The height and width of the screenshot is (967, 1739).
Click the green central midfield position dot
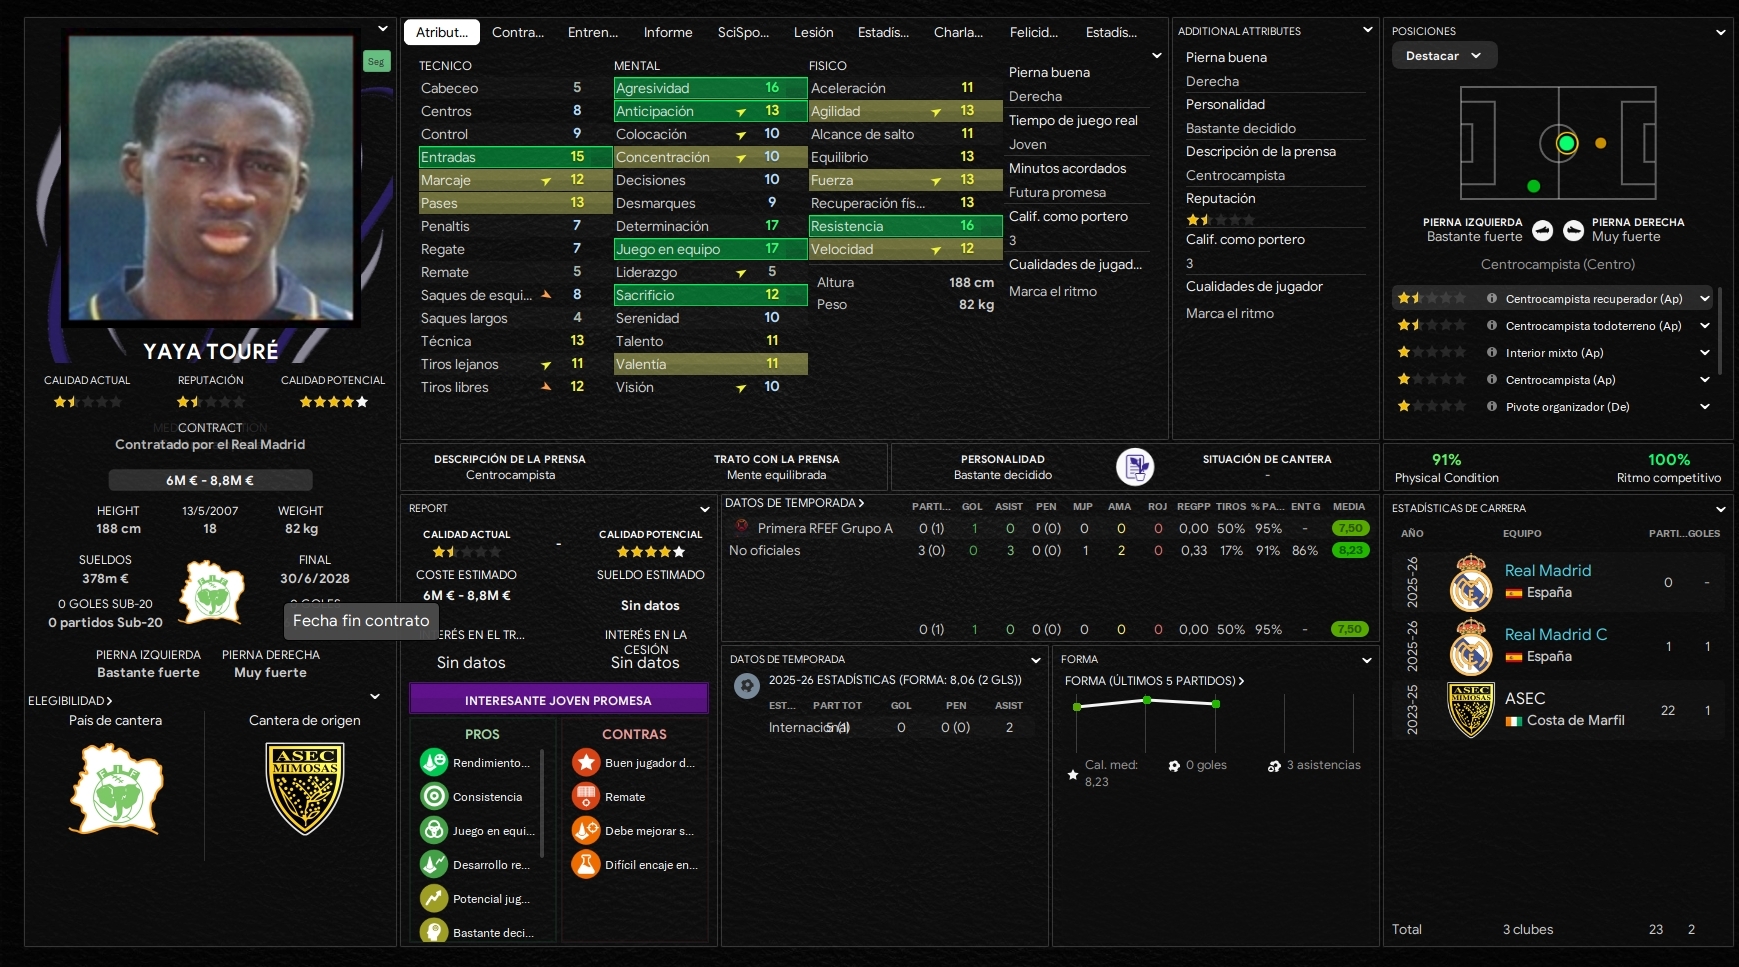coord(1566,143)
